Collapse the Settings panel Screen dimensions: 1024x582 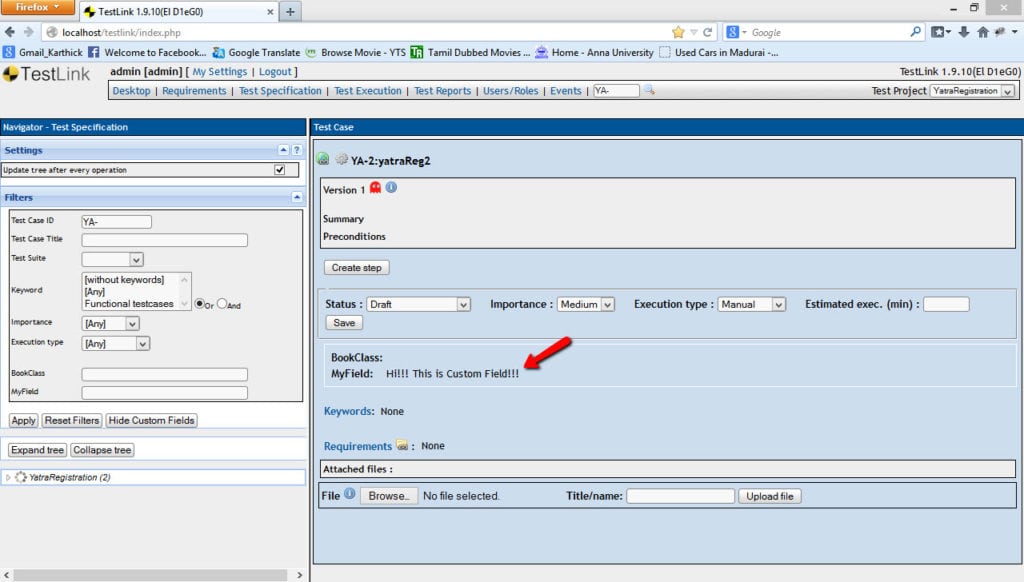[283, 150]
